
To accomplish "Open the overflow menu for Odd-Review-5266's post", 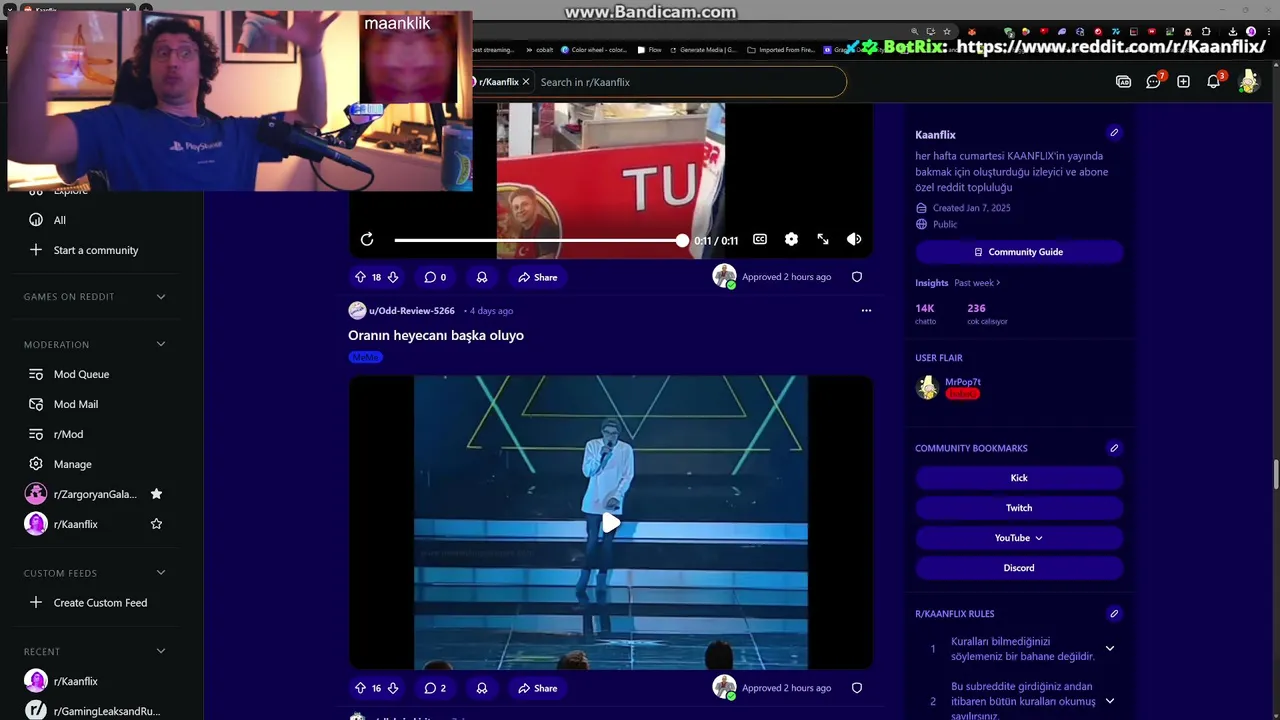I will click(x=866, y=311).
